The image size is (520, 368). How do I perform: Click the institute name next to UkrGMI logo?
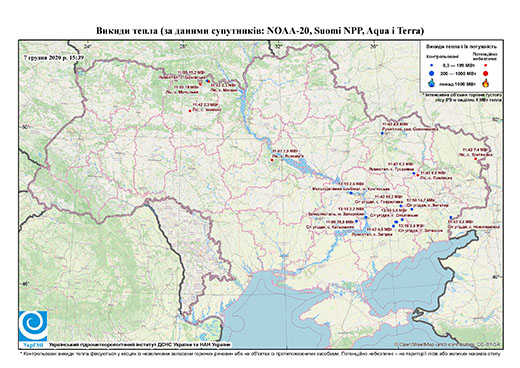tap(140, 345)
